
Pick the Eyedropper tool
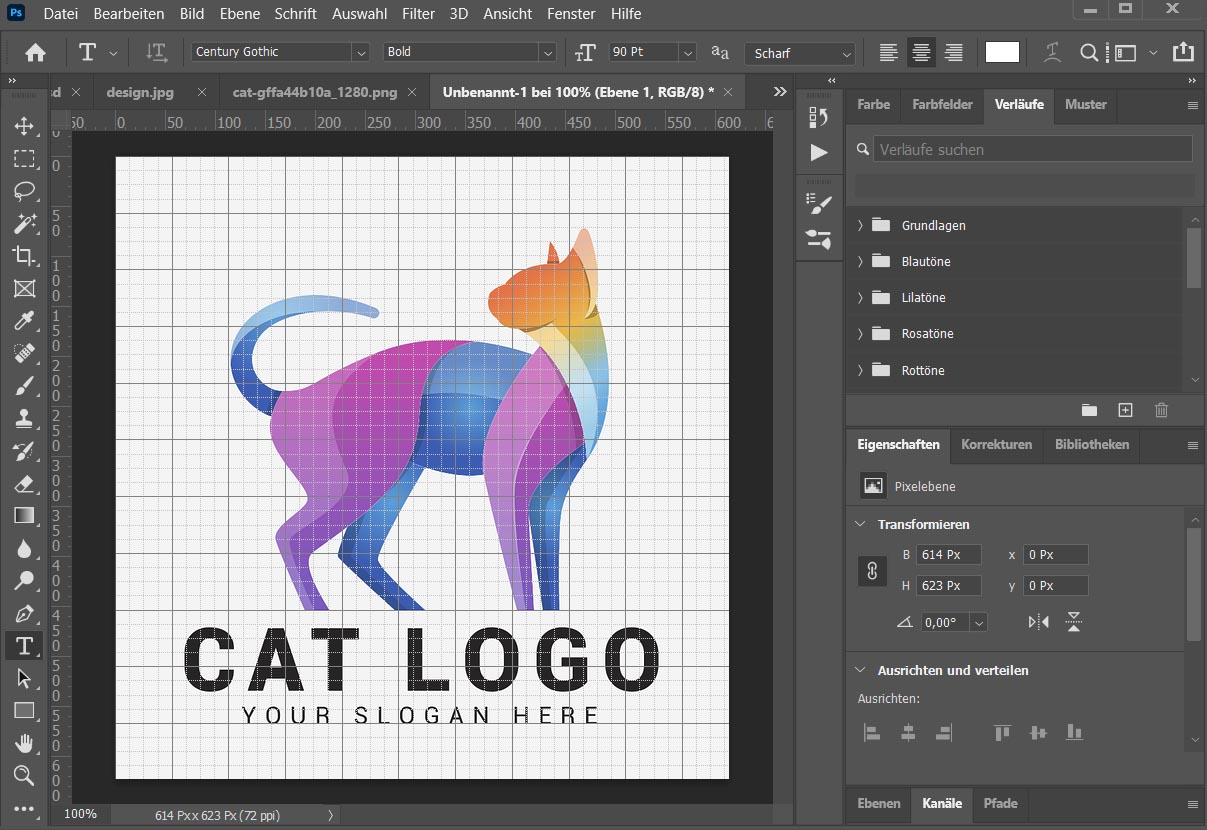pyautogui.click(x=24, y=320)
